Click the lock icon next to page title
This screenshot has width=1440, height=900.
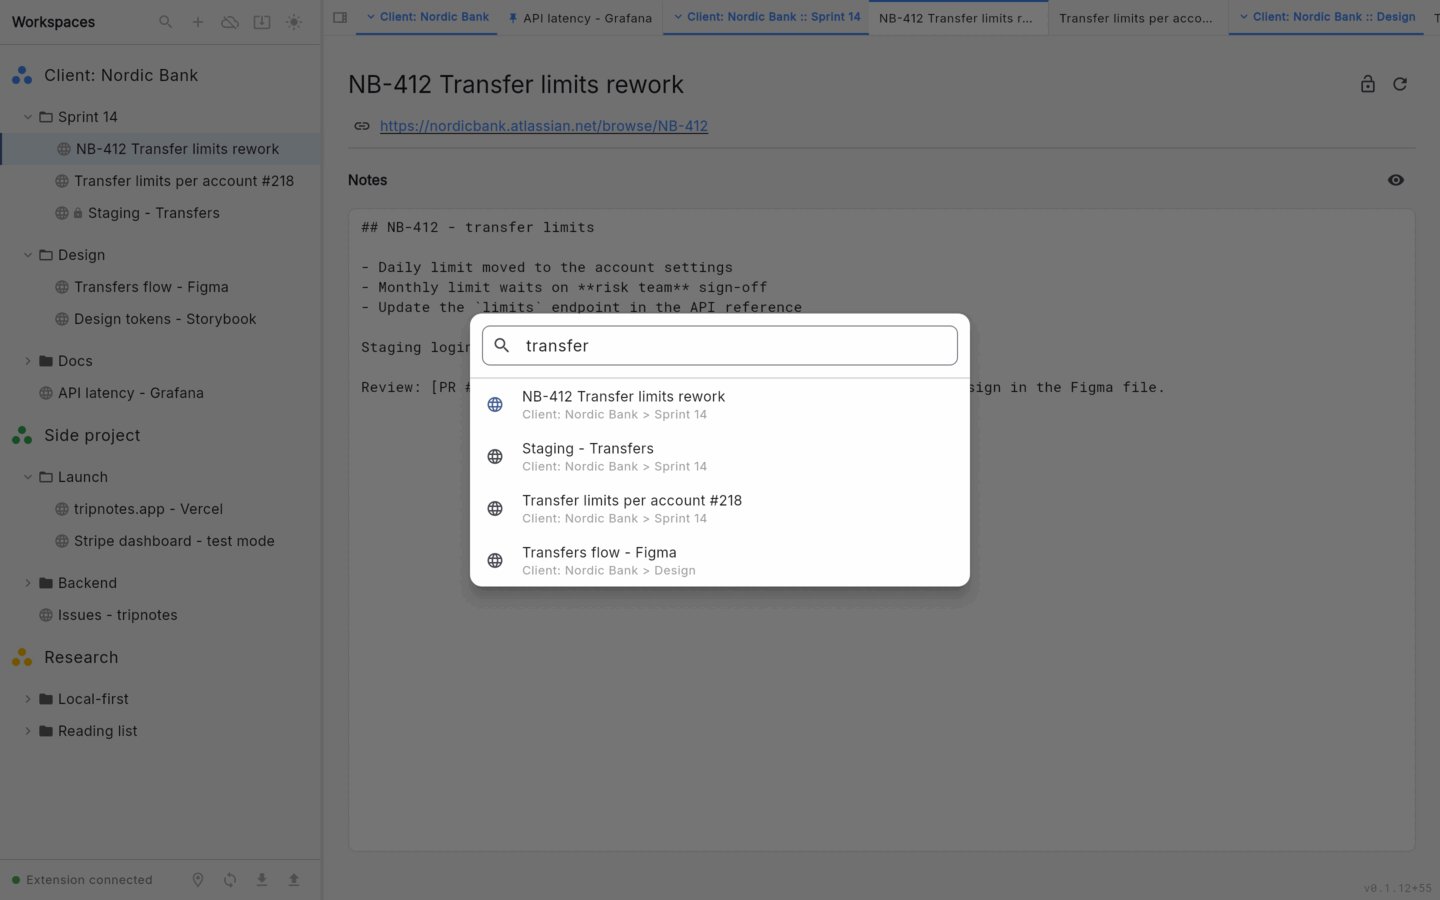pos(1368,84)
